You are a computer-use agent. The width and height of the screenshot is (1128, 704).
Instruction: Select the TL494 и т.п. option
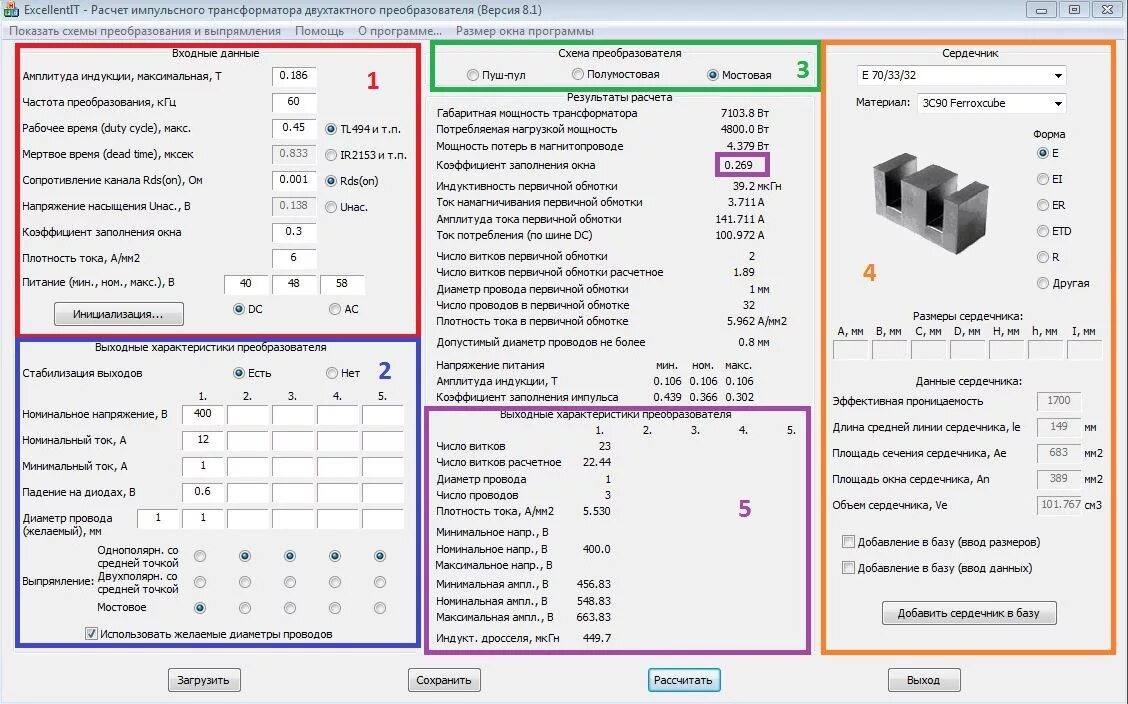coord(331,129)
